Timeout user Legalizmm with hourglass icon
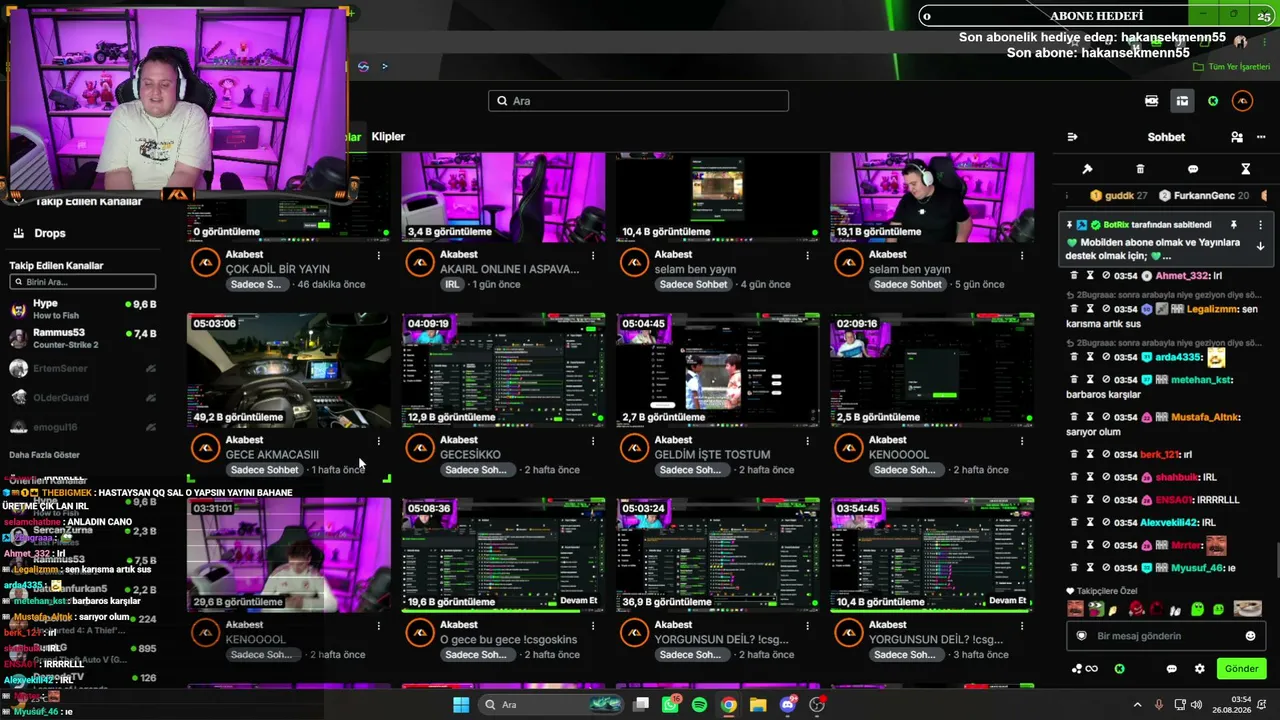This screenshot has height=720, width=1280. click(x=1090, y=309)
